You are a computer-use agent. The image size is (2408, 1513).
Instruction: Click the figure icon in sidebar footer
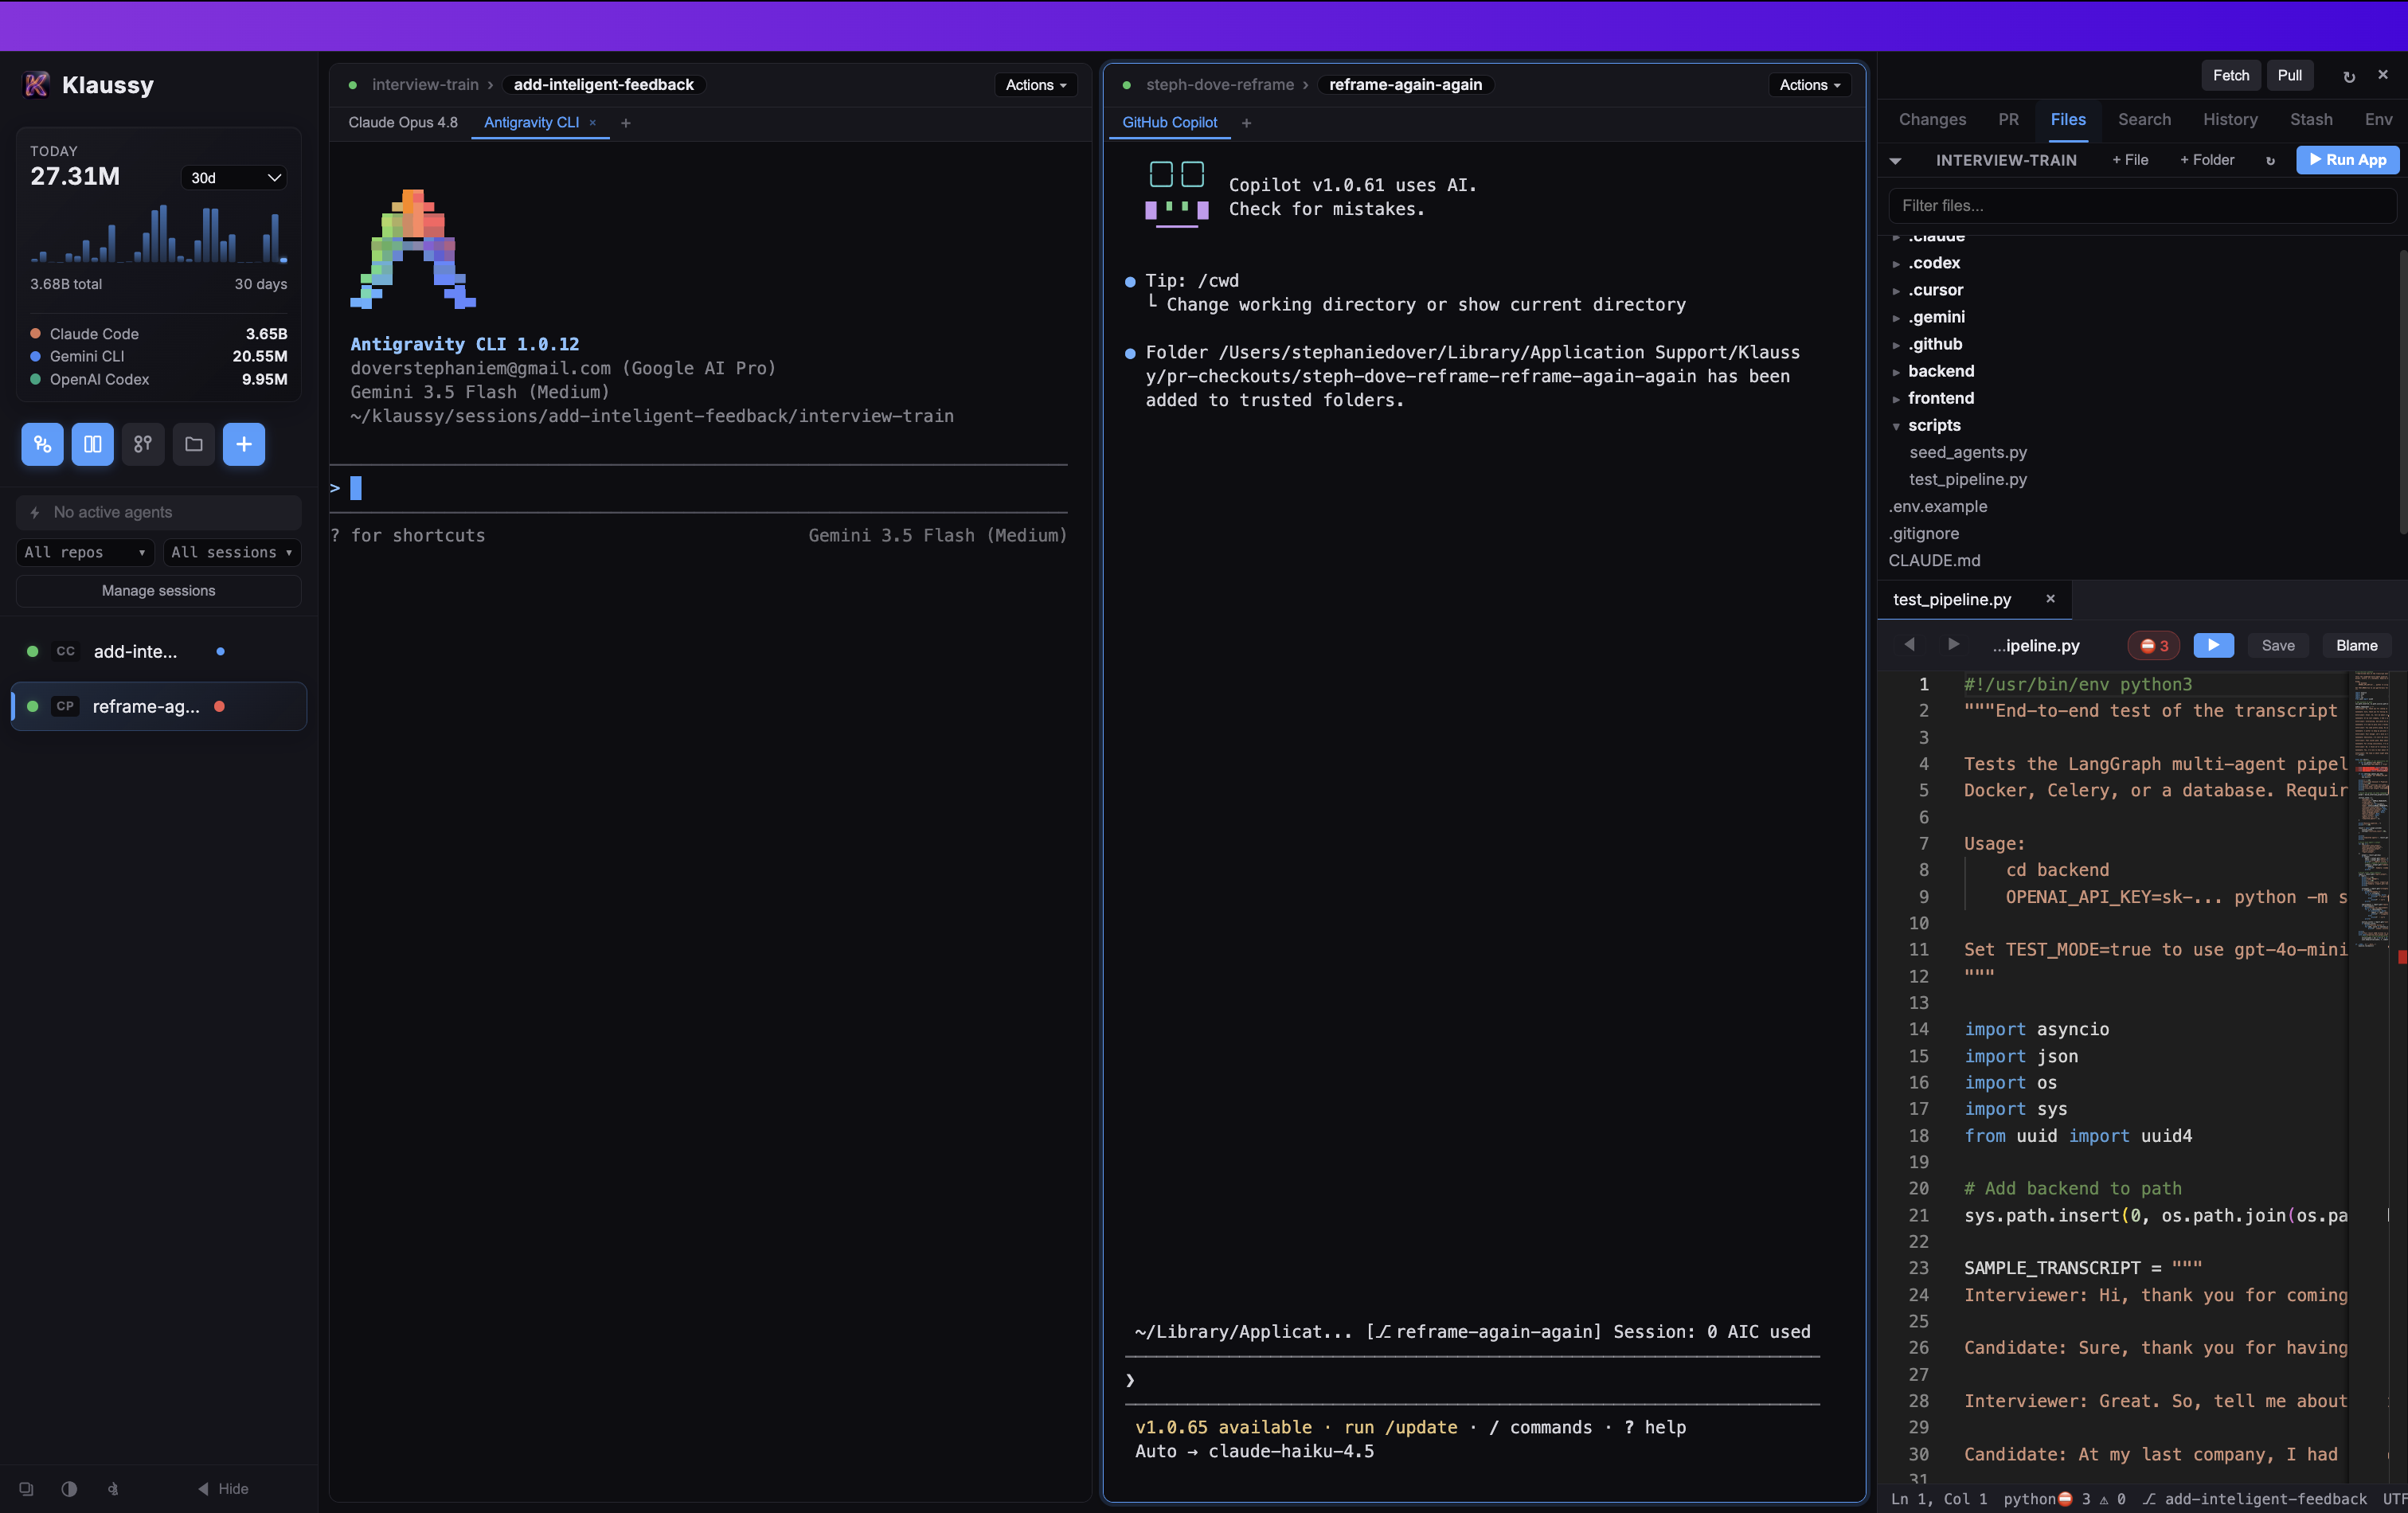pyautogui.click(x=113, y=1488)
